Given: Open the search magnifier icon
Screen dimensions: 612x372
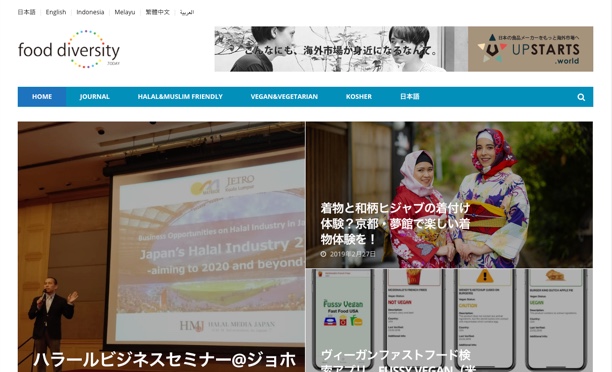Looking at the screenshot, I should click(581, 97).
